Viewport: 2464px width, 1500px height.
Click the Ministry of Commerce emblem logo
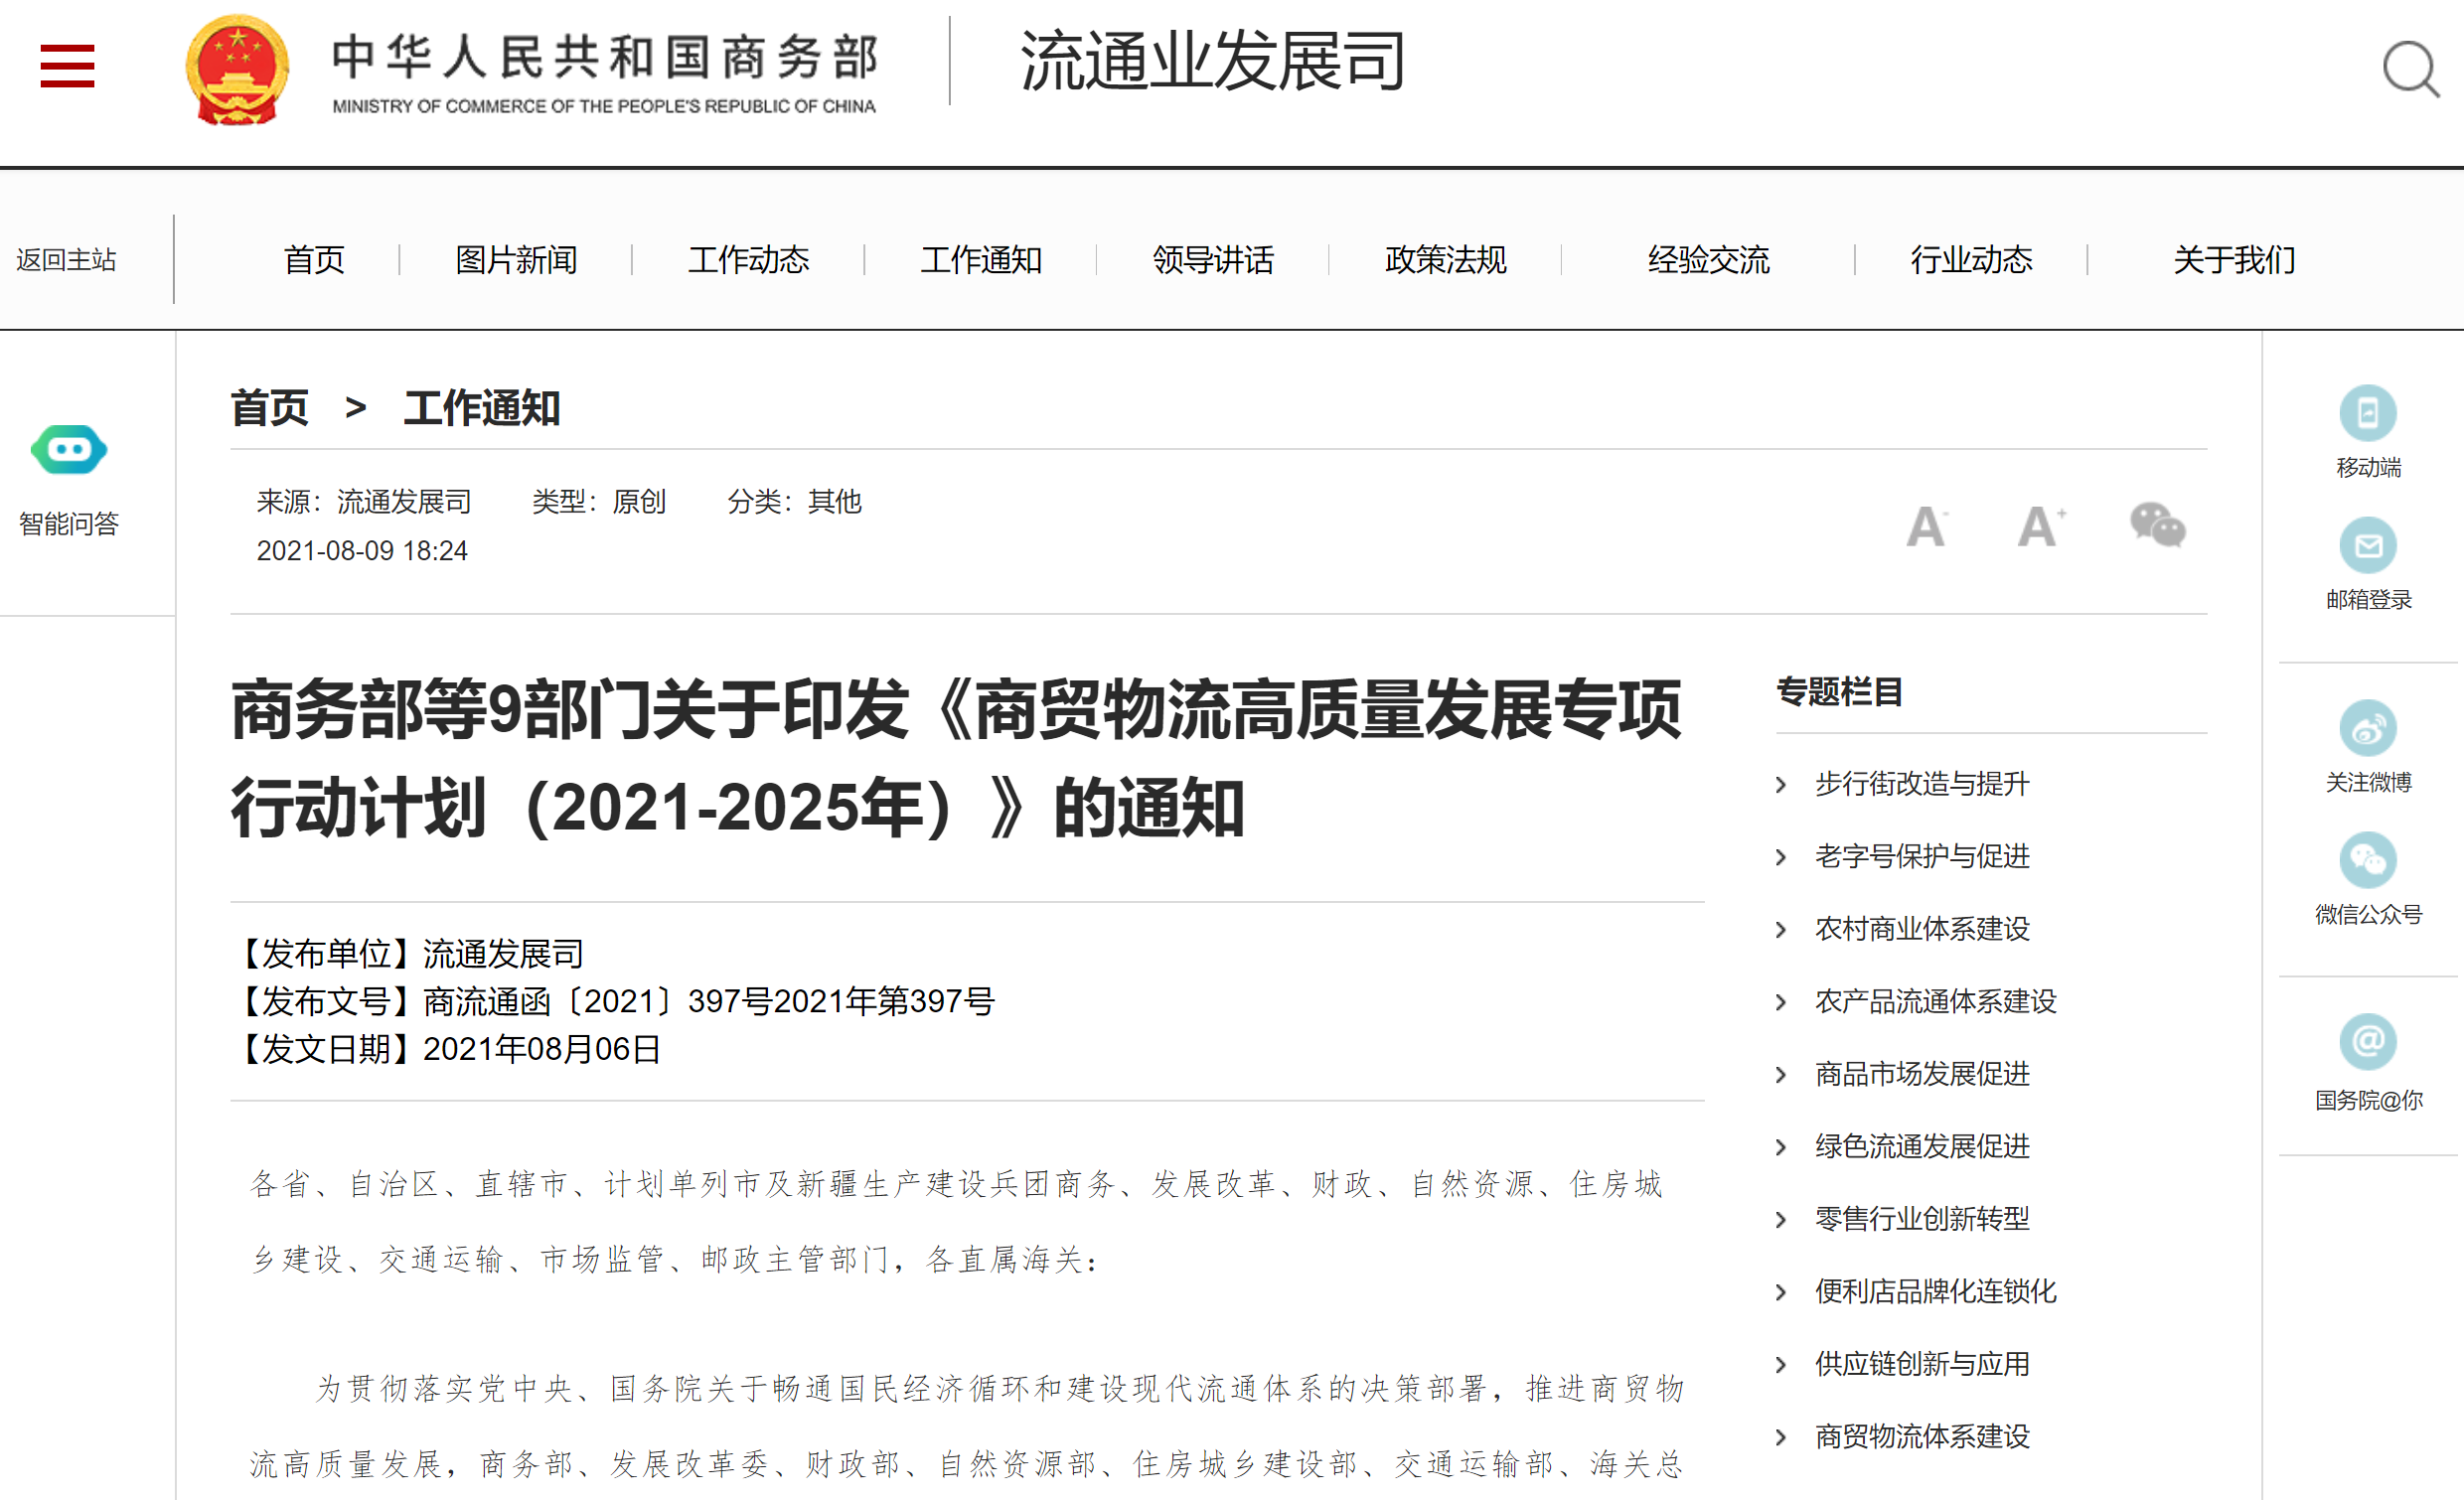point(237,69)
